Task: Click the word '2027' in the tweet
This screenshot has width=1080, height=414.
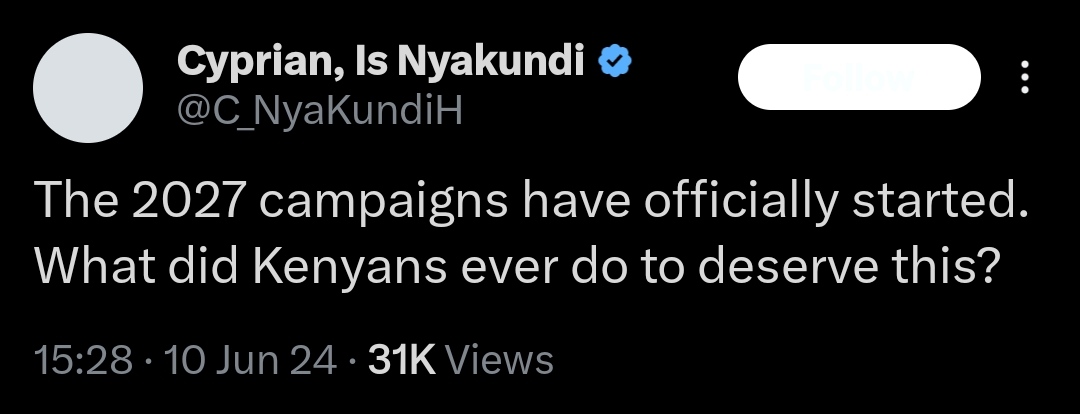Action: [187, 201]
